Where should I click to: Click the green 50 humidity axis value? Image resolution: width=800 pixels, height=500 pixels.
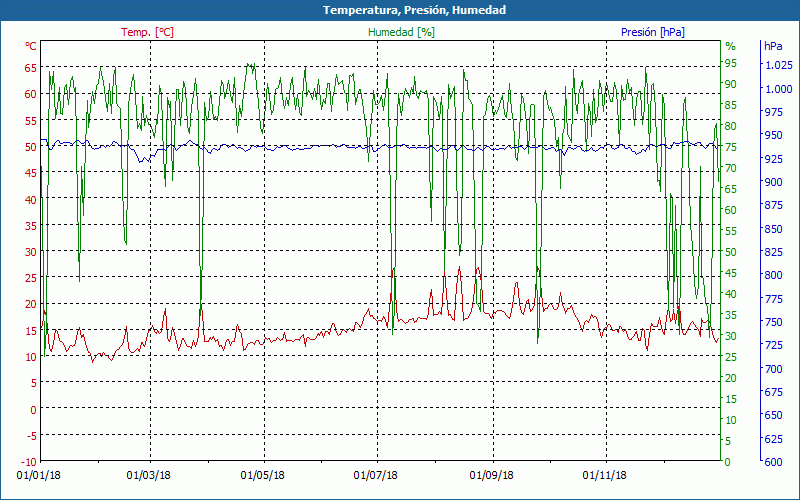pyautogui.click(x=731, y=252)
